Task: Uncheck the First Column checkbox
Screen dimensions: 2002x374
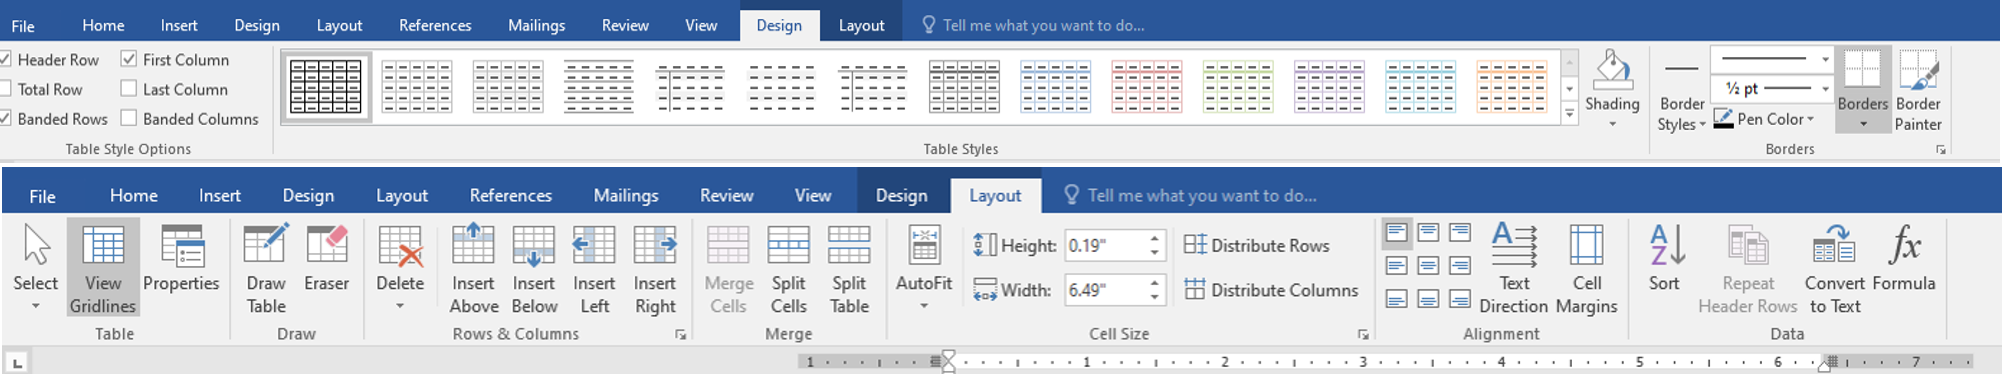Action: tap(129, 59)
